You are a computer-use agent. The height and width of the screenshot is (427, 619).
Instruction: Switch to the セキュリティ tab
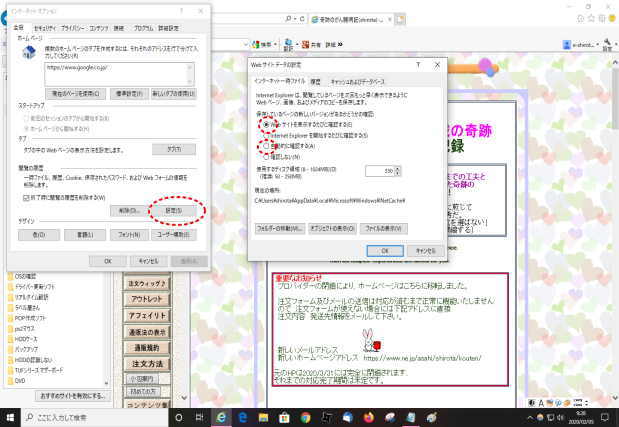click(x=45, y=28)
